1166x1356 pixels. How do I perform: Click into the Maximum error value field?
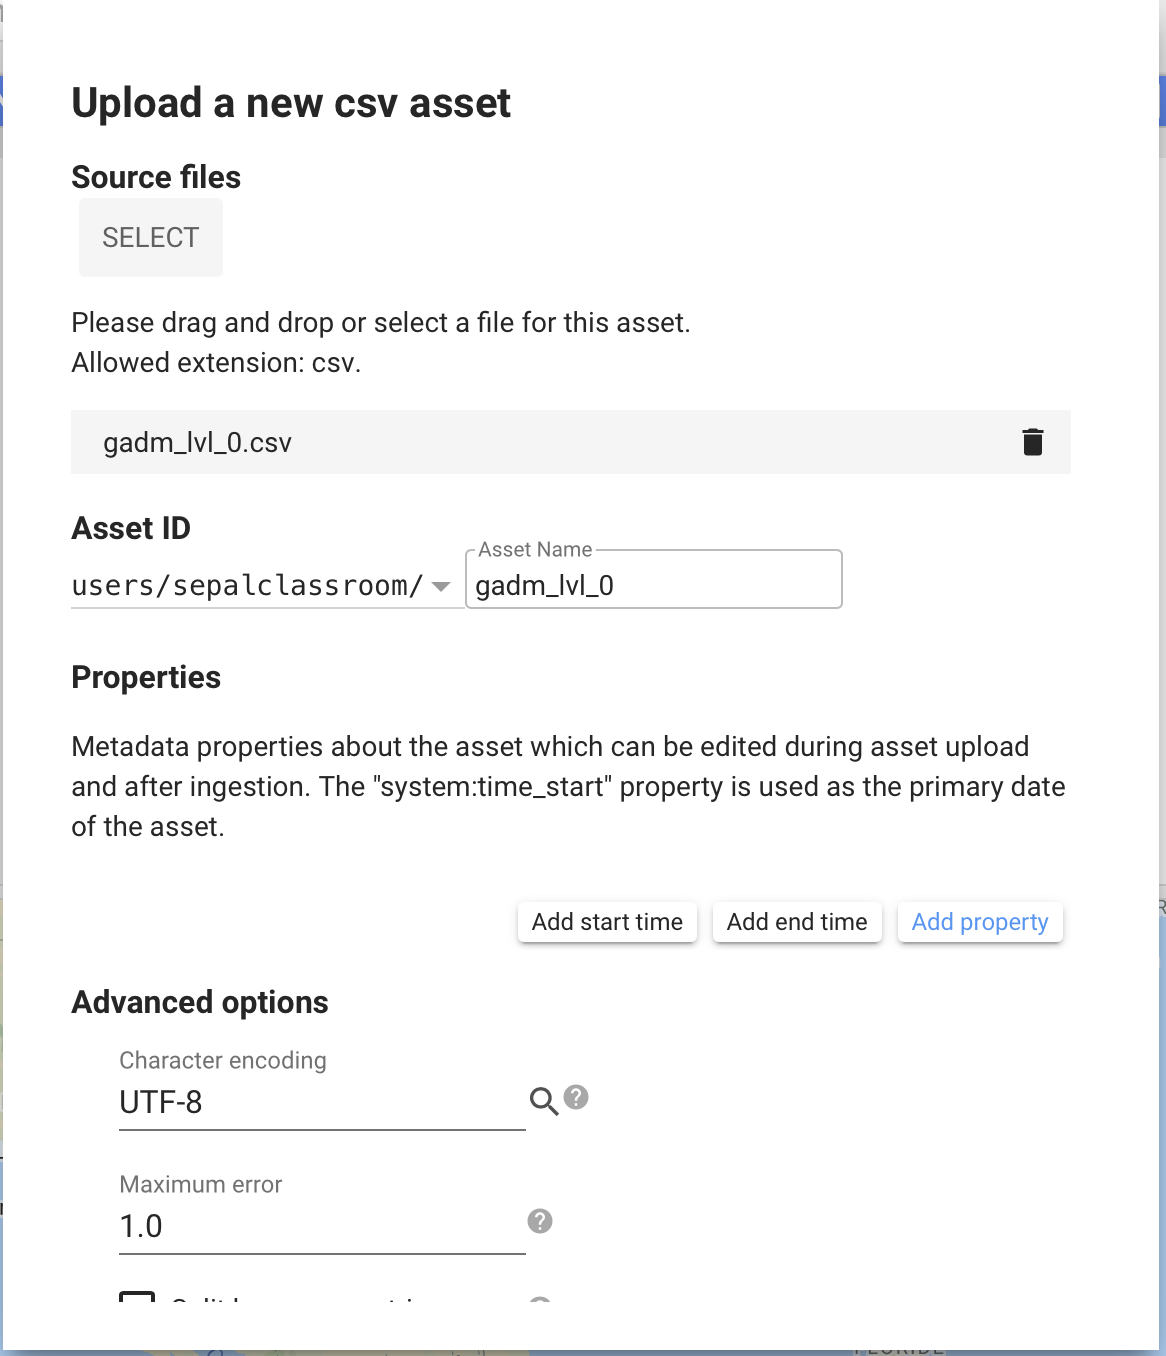pyautogui.click(x=320, y=1226)
